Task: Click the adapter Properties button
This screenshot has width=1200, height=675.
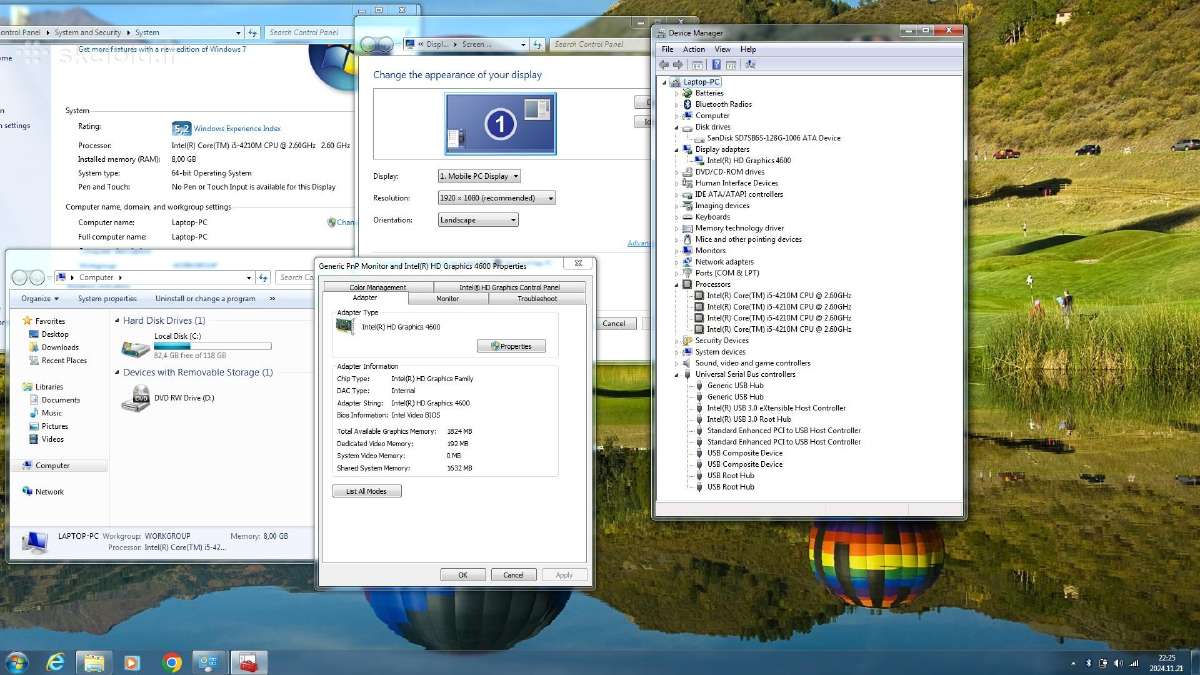Action: pos(511,346)
